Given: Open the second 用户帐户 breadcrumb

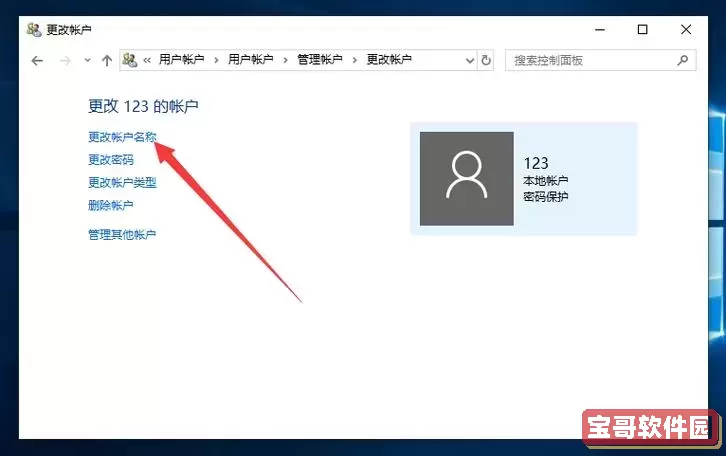Looking at the screenshot, I should tap(250, 60).
